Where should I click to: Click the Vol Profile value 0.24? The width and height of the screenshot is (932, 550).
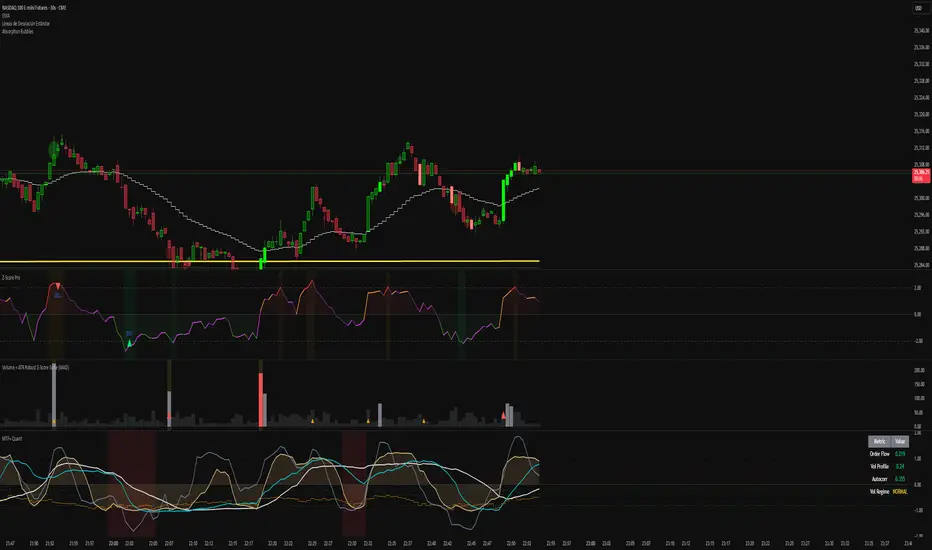(900, 466)
